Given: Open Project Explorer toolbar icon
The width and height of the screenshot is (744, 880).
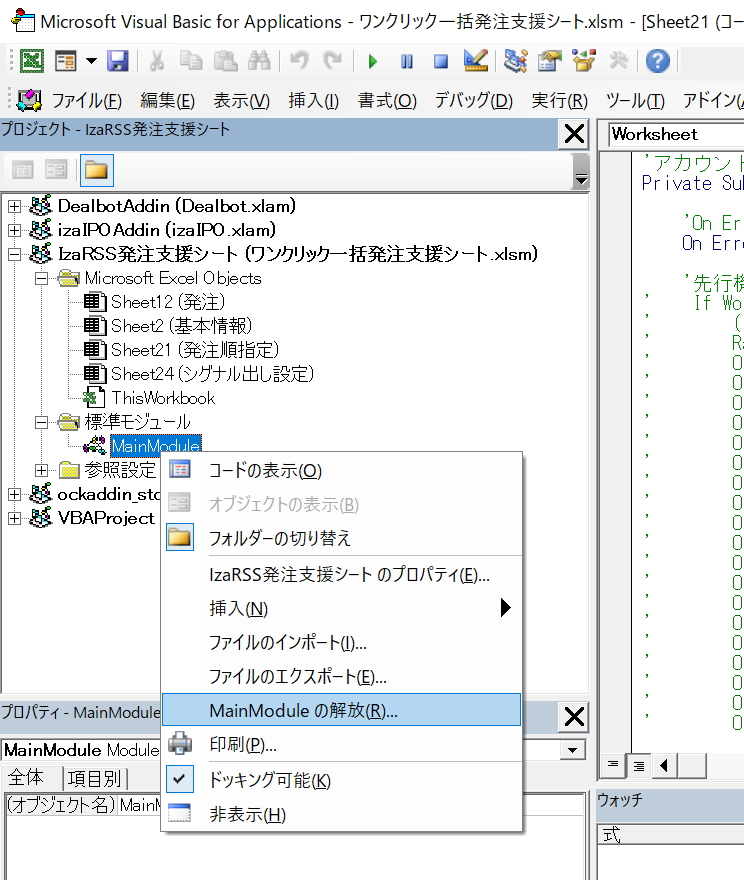Looking at the screenshot, I should [x=515, y=61].
